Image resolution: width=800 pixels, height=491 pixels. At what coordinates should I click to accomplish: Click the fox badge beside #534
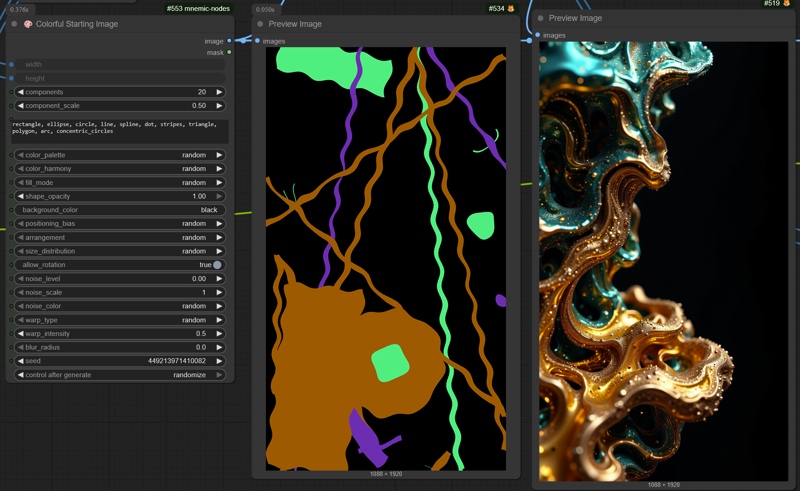point(510,9)
